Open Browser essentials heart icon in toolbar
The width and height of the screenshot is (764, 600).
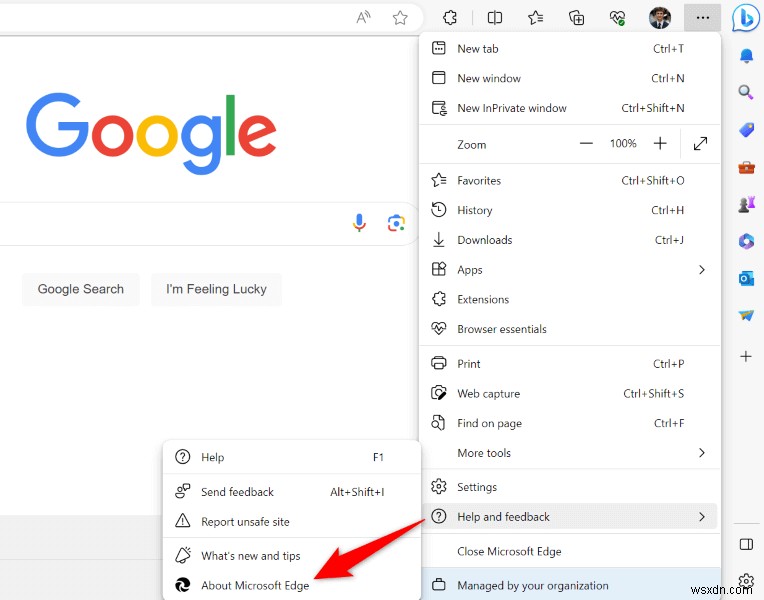click(617, 18)
